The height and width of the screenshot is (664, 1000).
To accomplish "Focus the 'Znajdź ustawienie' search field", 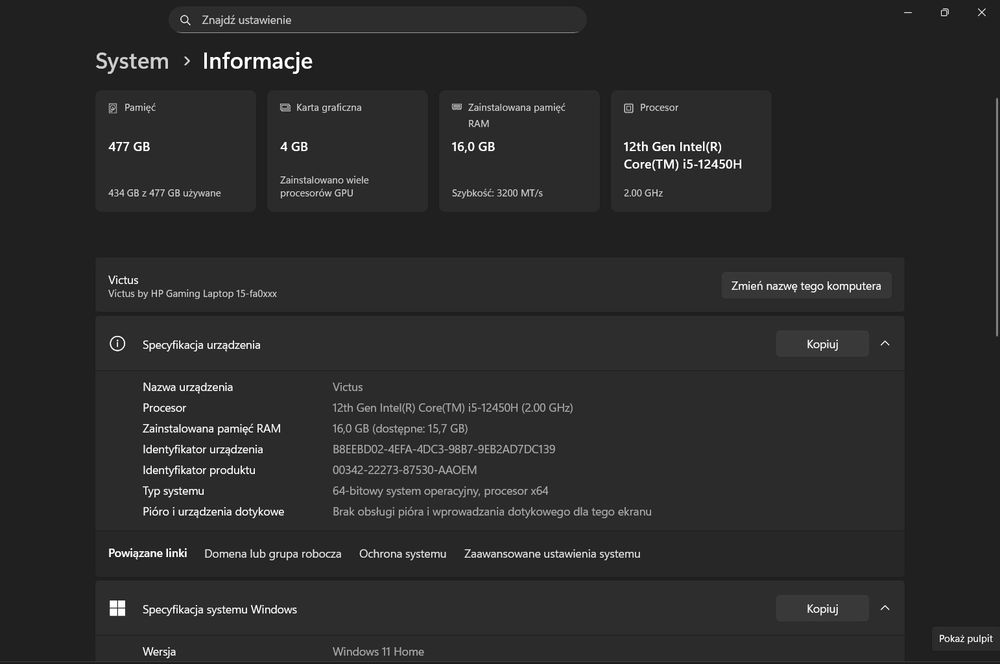I will [378, 20].
